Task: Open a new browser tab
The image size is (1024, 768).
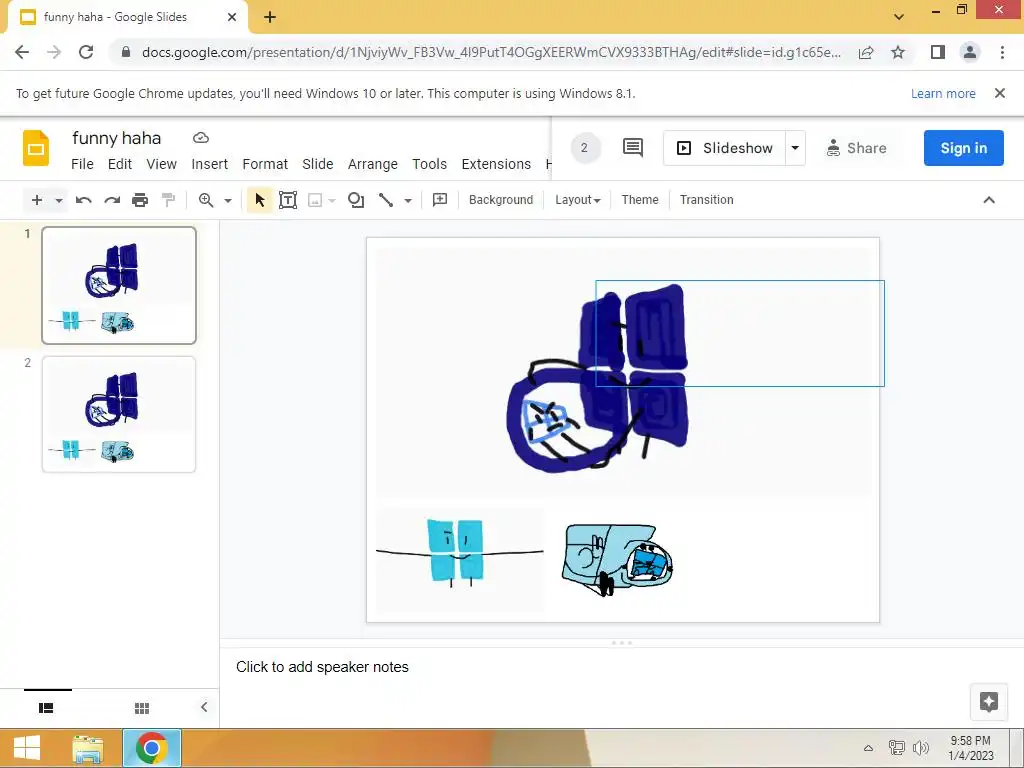Action: [270, 18]
